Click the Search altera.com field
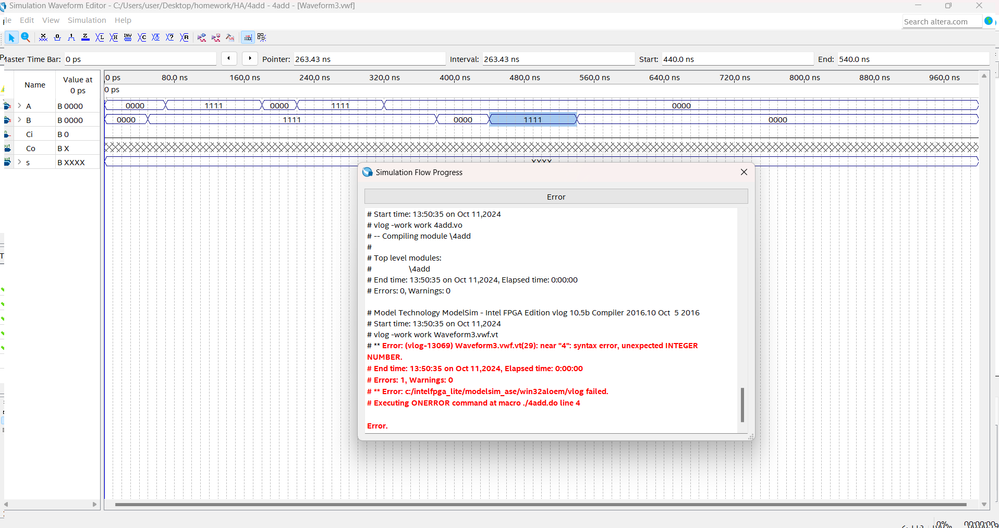The height and width of the screenshot is (528, 999). point(940,22)
